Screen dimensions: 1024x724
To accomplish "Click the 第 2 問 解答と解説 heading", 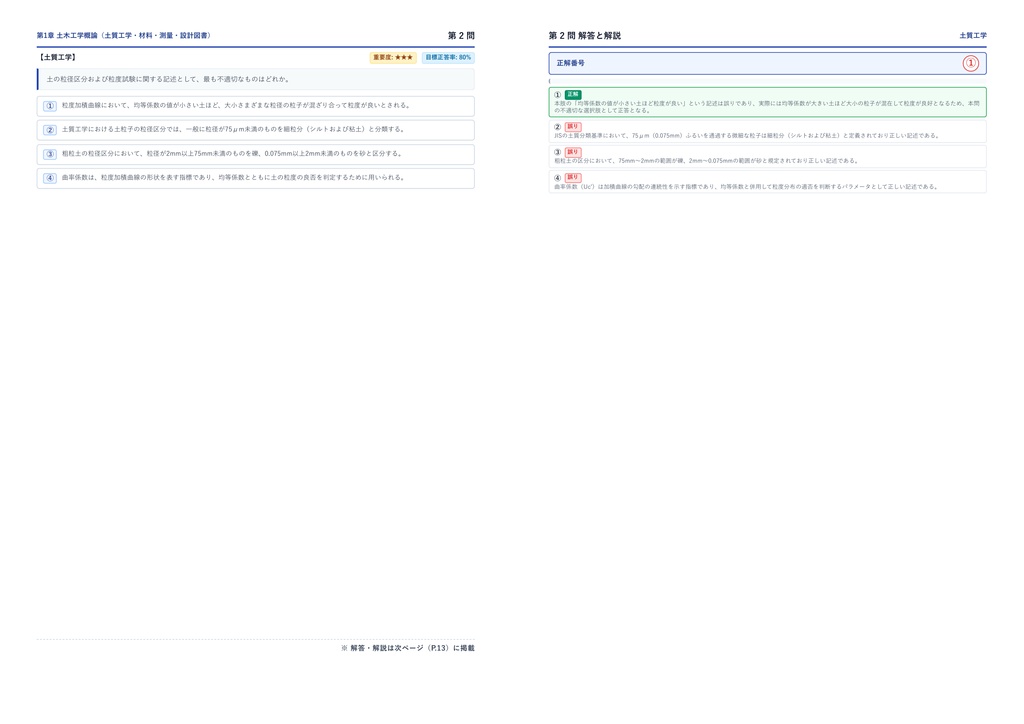I will (584, 35).
